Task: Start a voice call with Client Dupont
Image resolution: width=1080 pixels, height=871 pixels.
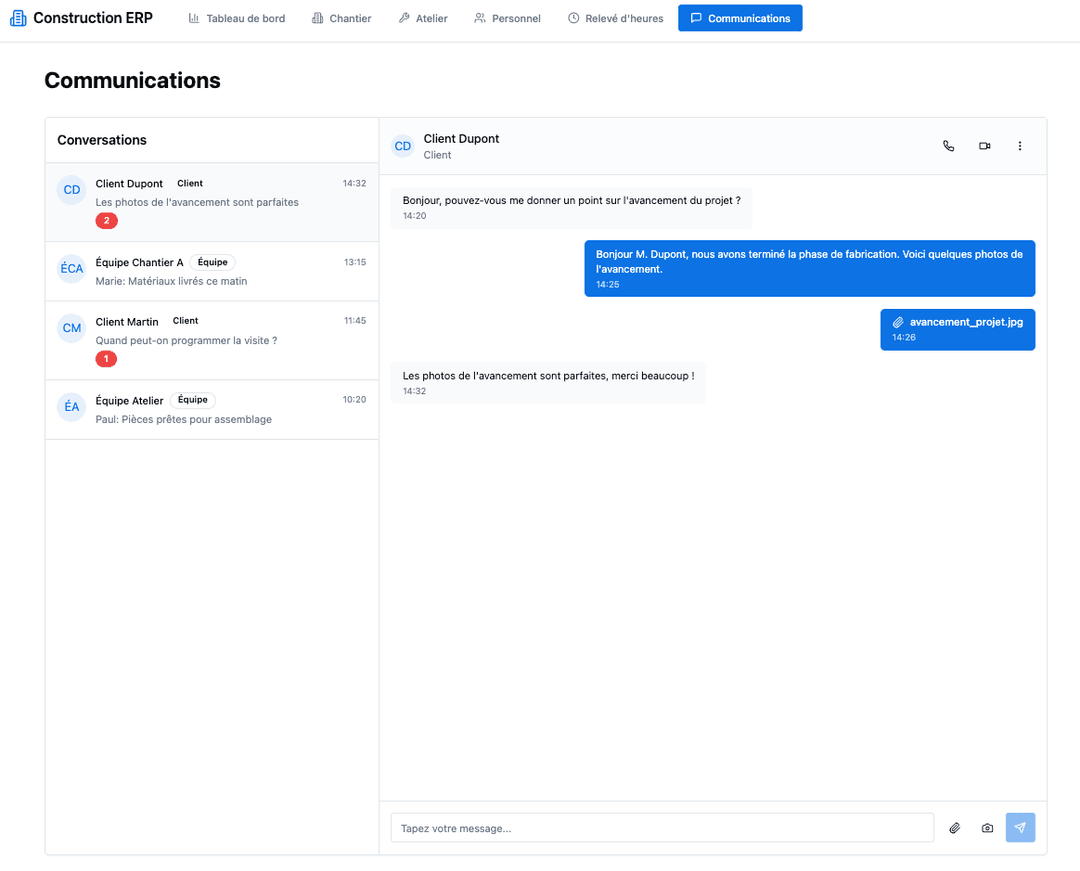Action: pos(948,146)
